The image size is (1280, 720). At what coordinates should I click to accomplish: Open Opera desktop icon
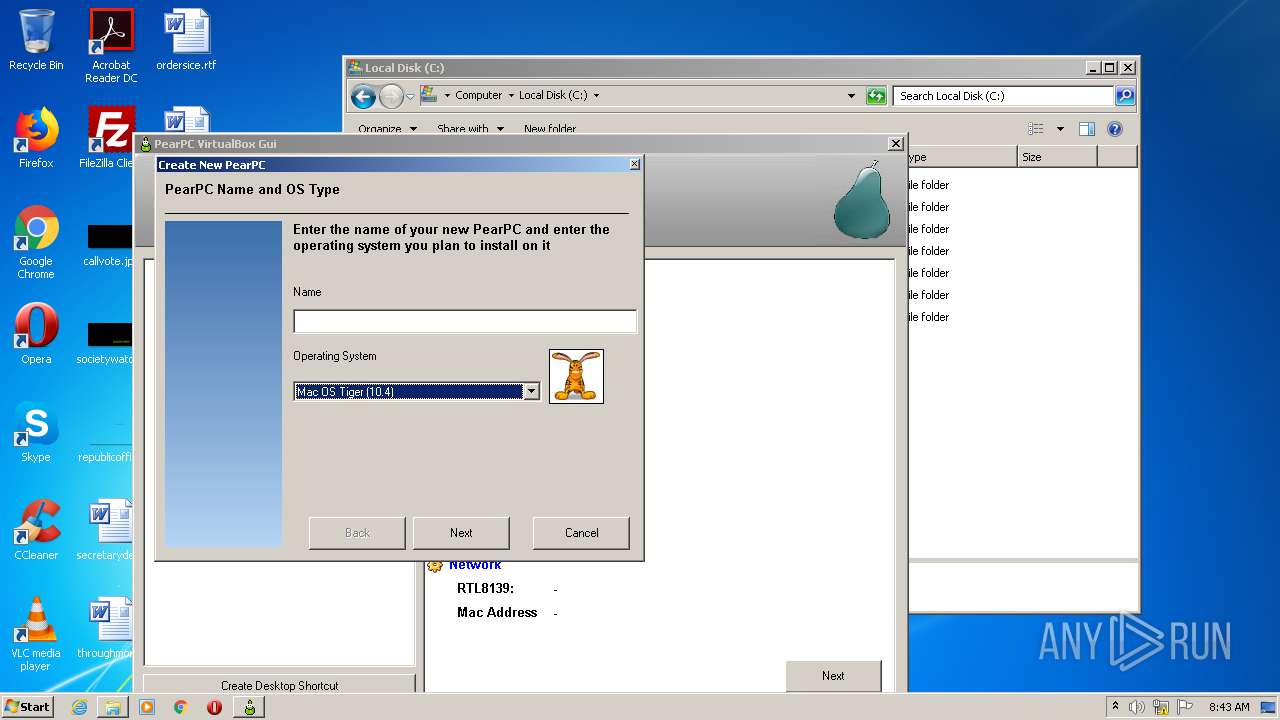[36, 334]
